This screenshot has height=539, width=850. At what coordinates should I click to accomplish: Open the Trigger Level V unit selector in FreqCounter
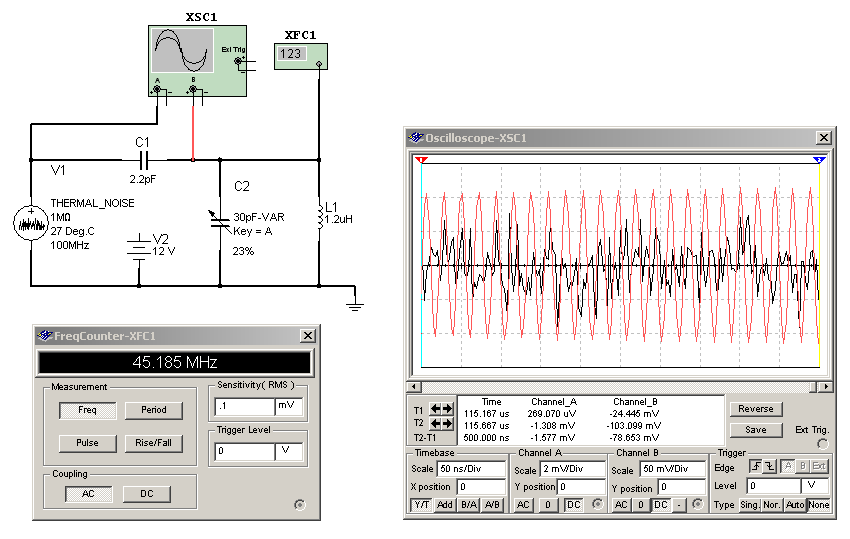[x=288, y=452]
